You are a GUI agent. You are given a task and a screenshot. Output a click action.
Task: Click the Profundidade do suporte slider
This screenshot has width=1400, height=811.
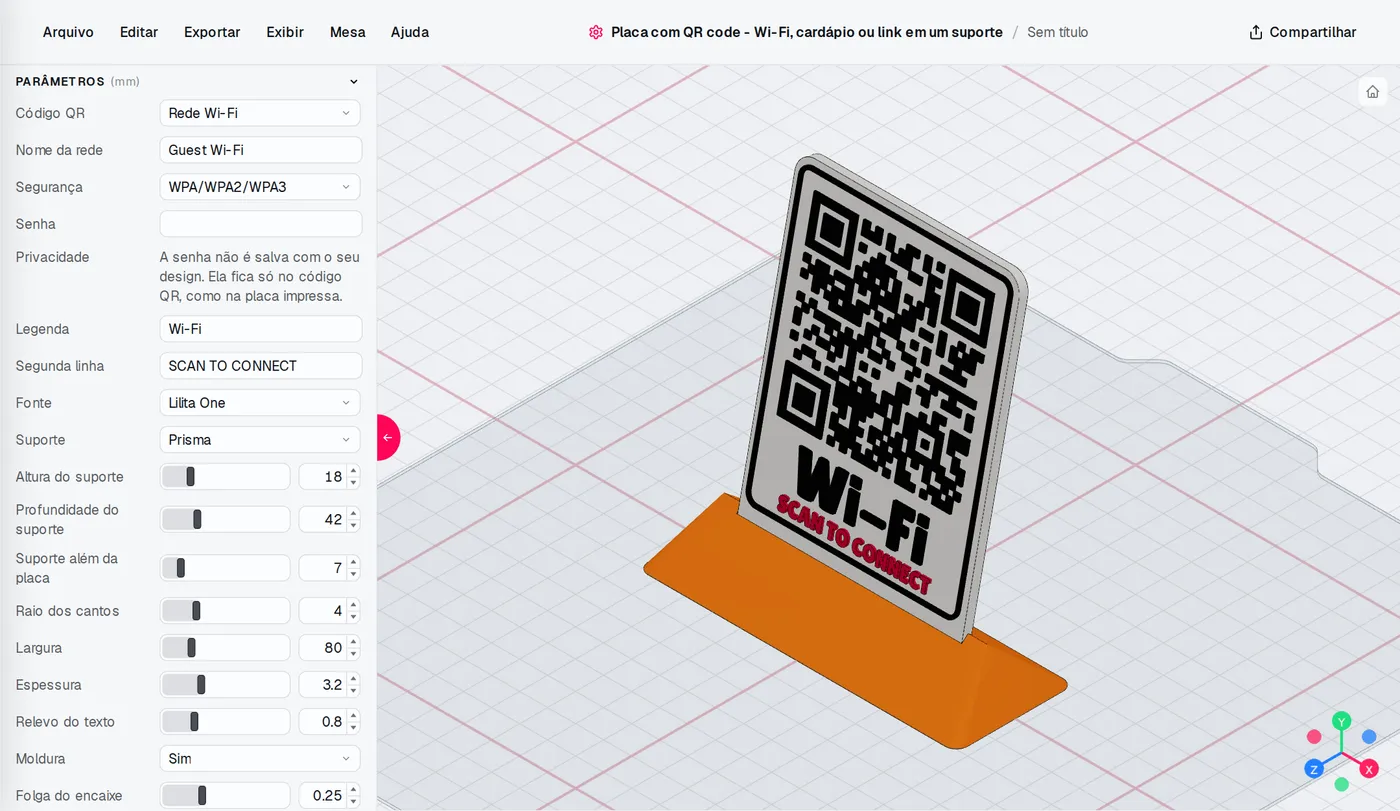(225, 519)
